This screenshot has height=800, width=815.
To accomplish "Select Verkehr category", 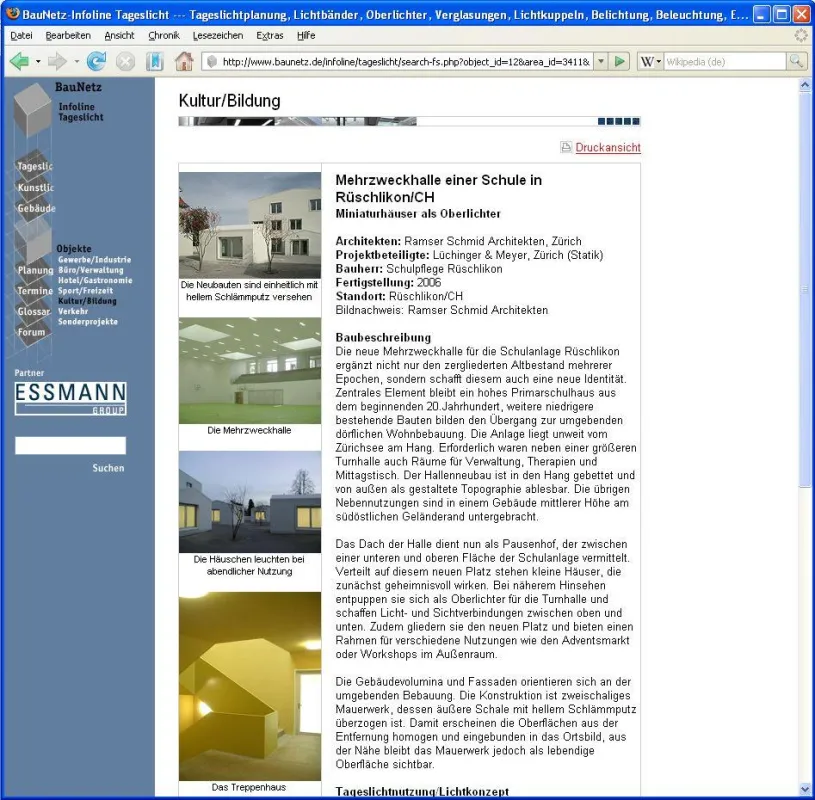I will coord(73,311).
